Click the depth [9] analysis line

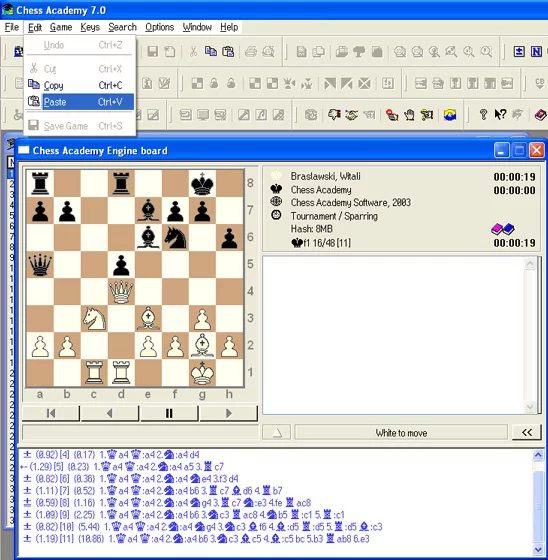tap(183, 515)
